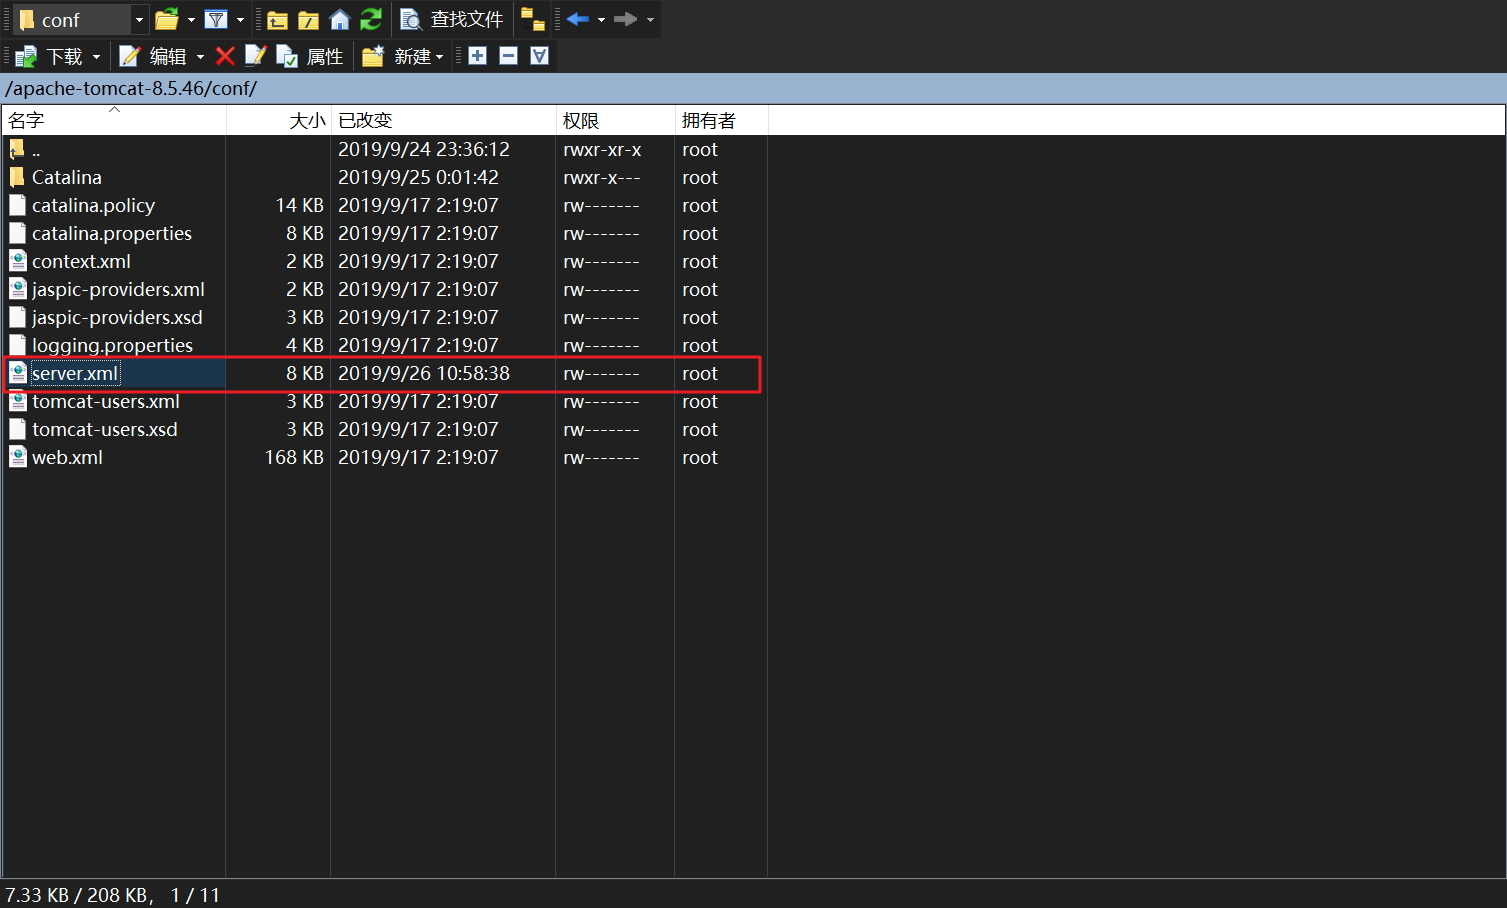Sort by 权限 permissions column header
The height and width of the screenshot is (908, 1507).
(x=615, y=120)
